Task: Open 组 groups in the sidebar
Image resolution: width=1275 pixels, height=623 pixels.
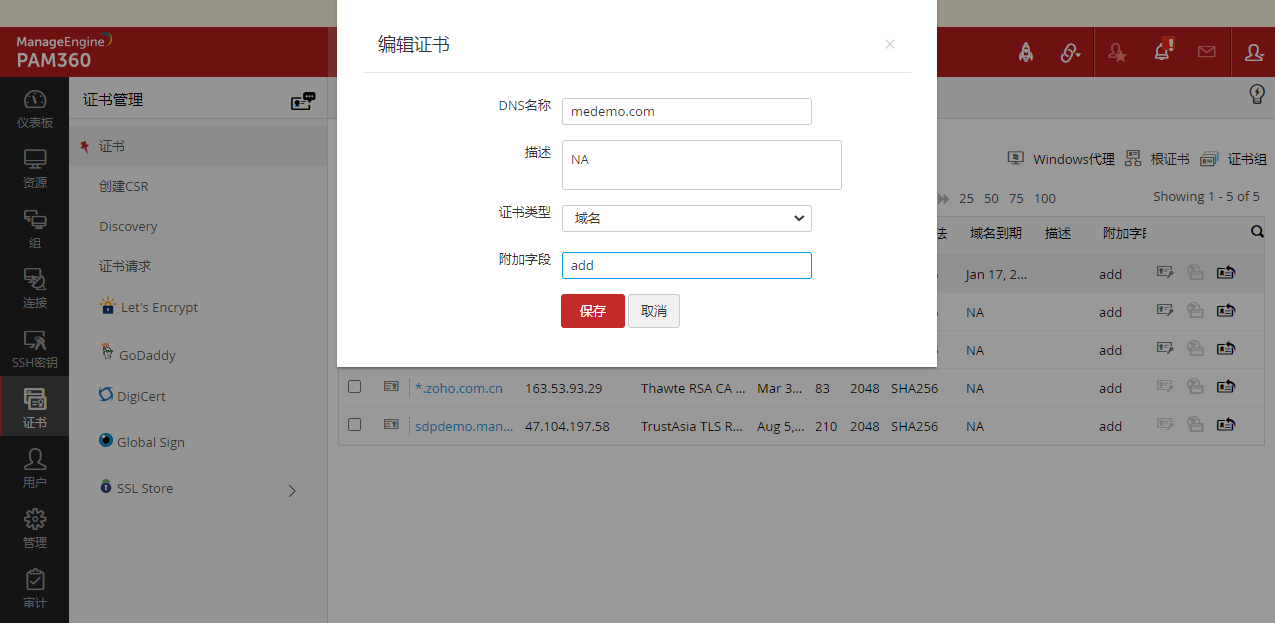Action: 35,228
